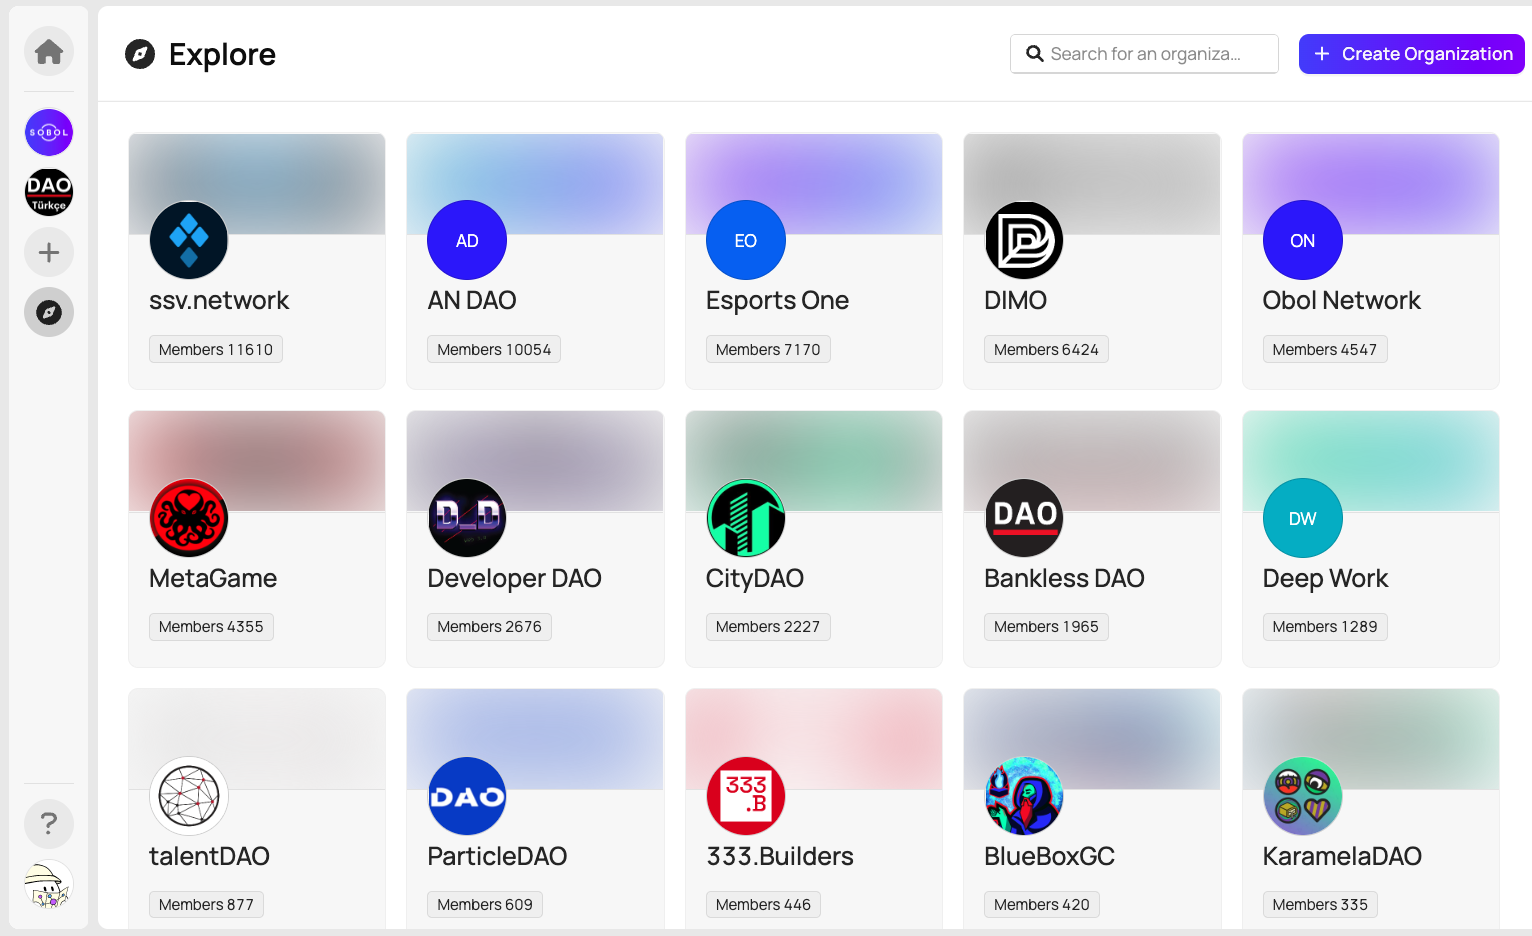Click the Developer DAO D_D logo

[x=467, y=518]
